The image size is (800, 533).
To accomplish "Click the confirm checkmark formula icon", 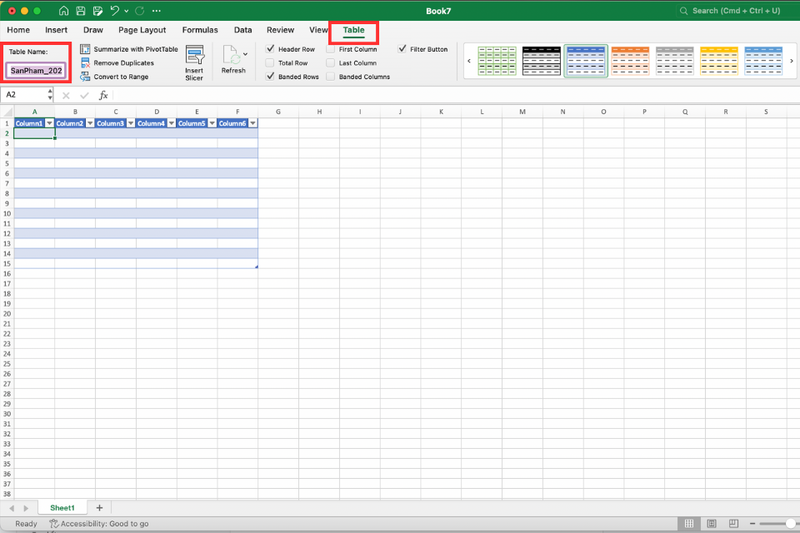I will (84, 95).
